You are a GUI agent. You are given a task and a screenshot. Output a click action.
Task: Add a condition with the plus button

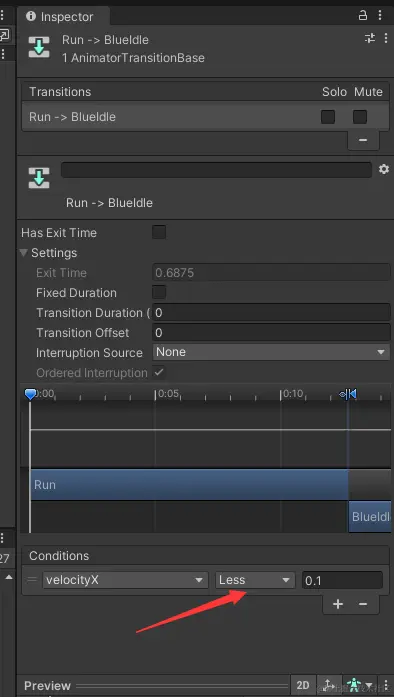(x=338, y=604)
